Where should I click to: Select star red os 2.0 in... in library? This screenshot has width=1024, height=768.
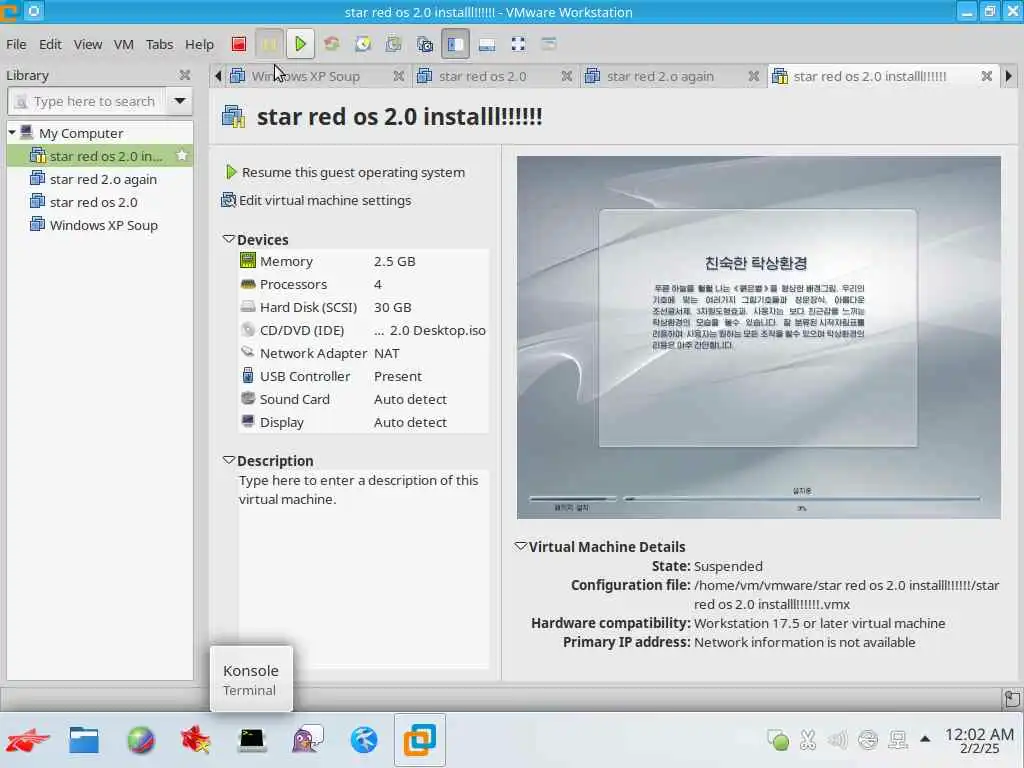click(x=100, y=156)
